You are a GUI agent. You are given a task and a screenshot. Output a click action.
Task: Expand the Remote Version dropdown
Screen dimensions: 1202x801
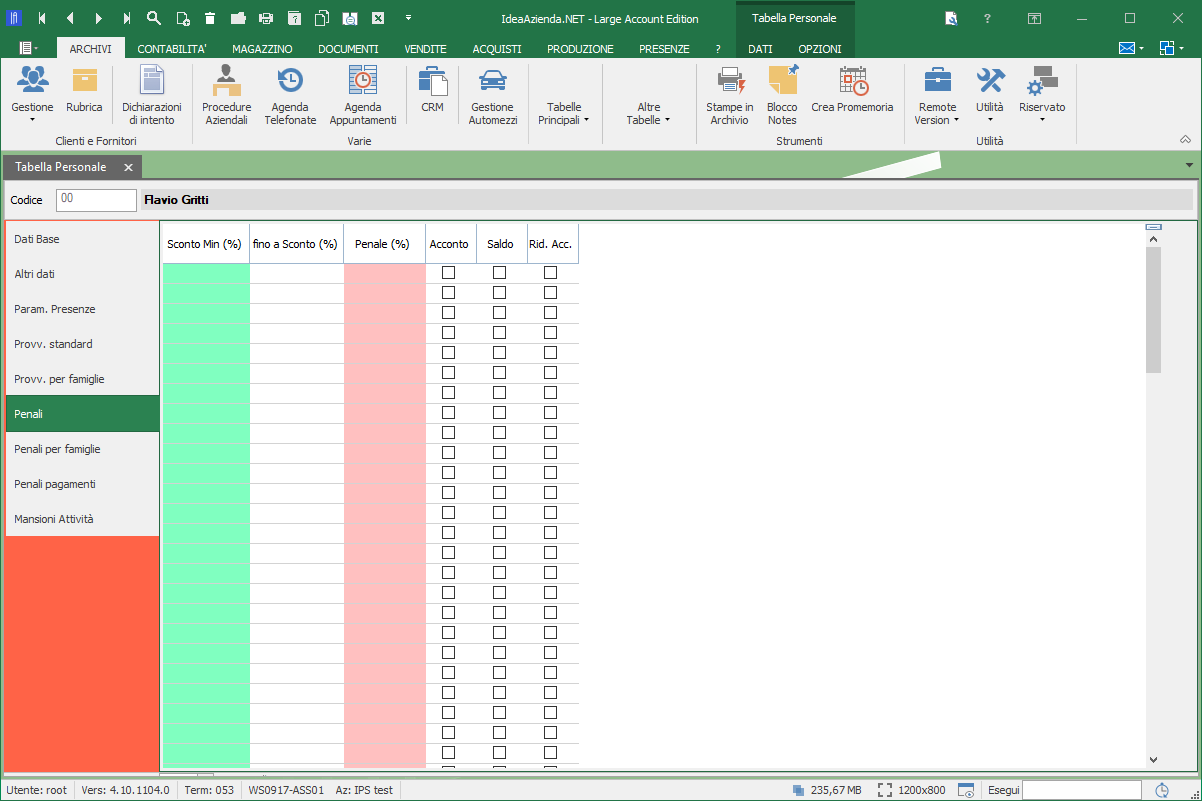coord(937,96)
